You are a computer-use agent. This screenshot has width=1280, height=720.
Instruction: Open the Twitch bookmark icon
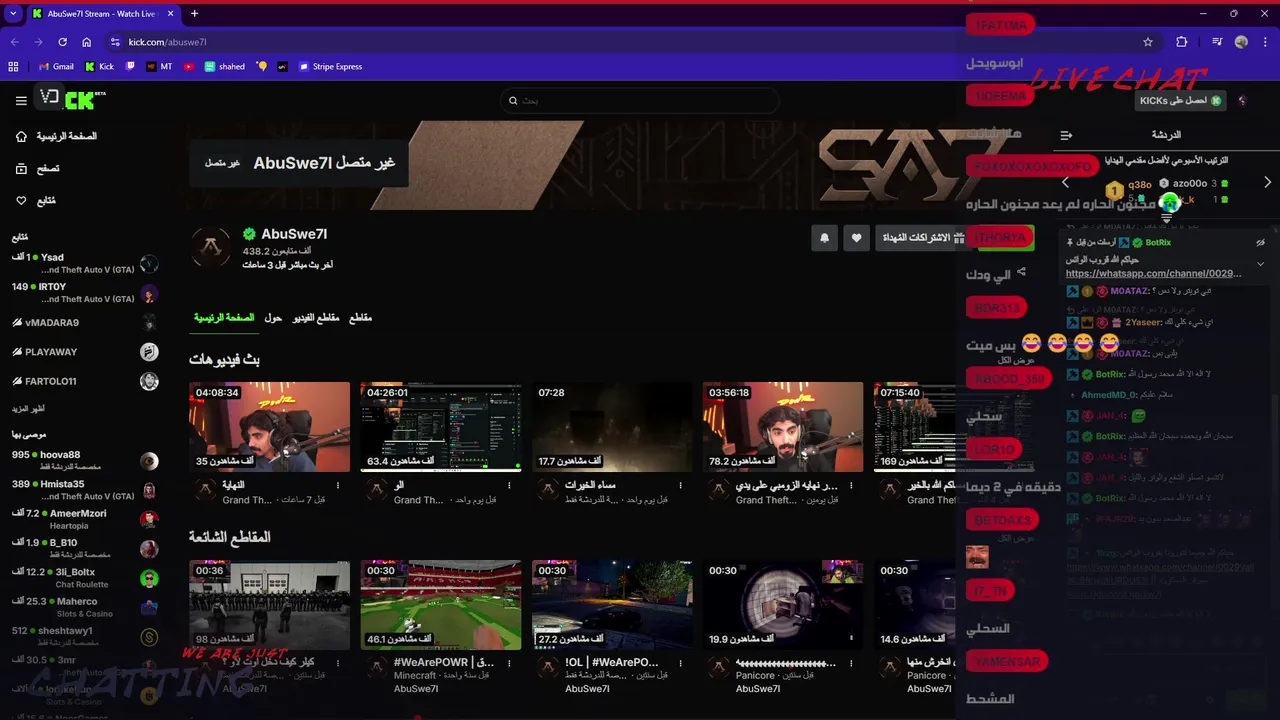pyautogui.click(x=130, y=67)
